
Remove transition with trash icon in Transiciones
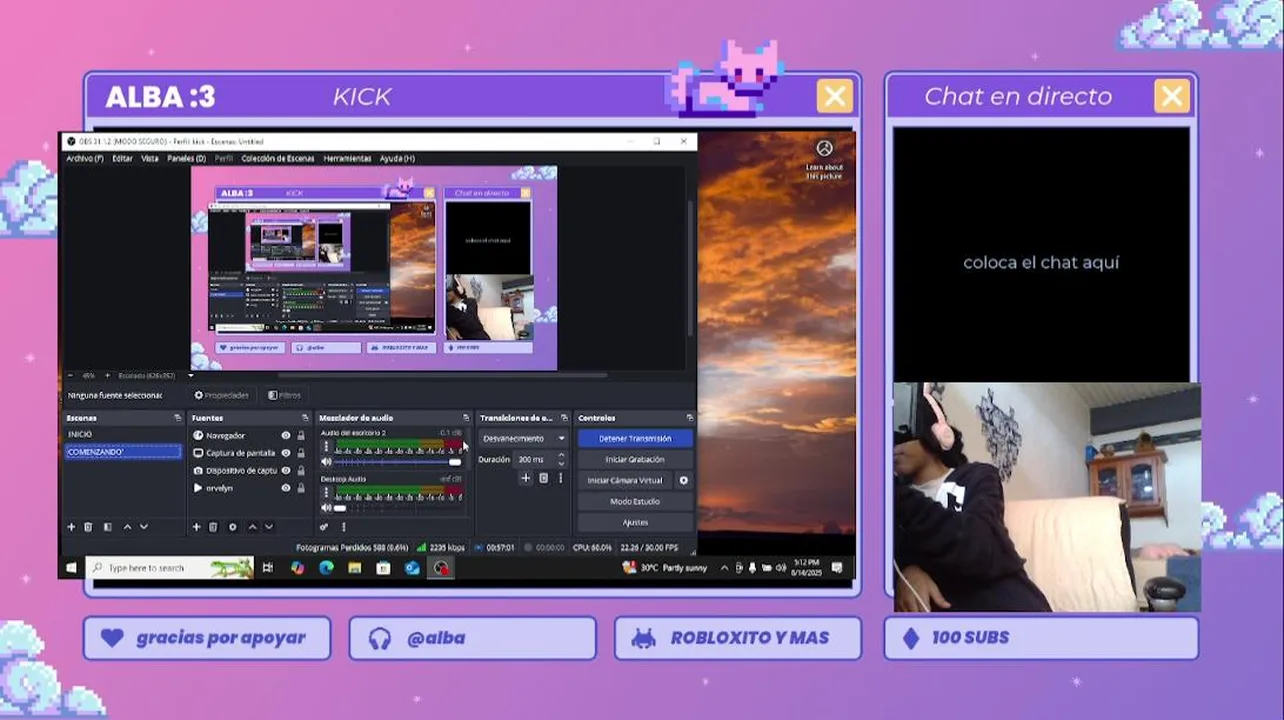coord(543,478)
